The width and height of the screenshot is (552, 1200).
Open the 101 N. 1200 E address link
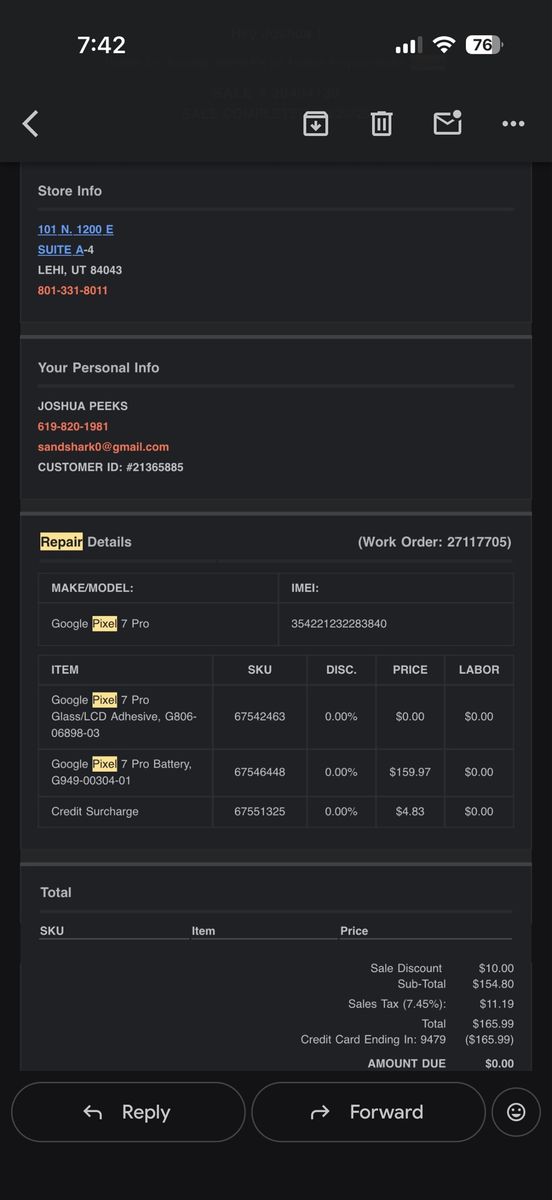[76, 229]
